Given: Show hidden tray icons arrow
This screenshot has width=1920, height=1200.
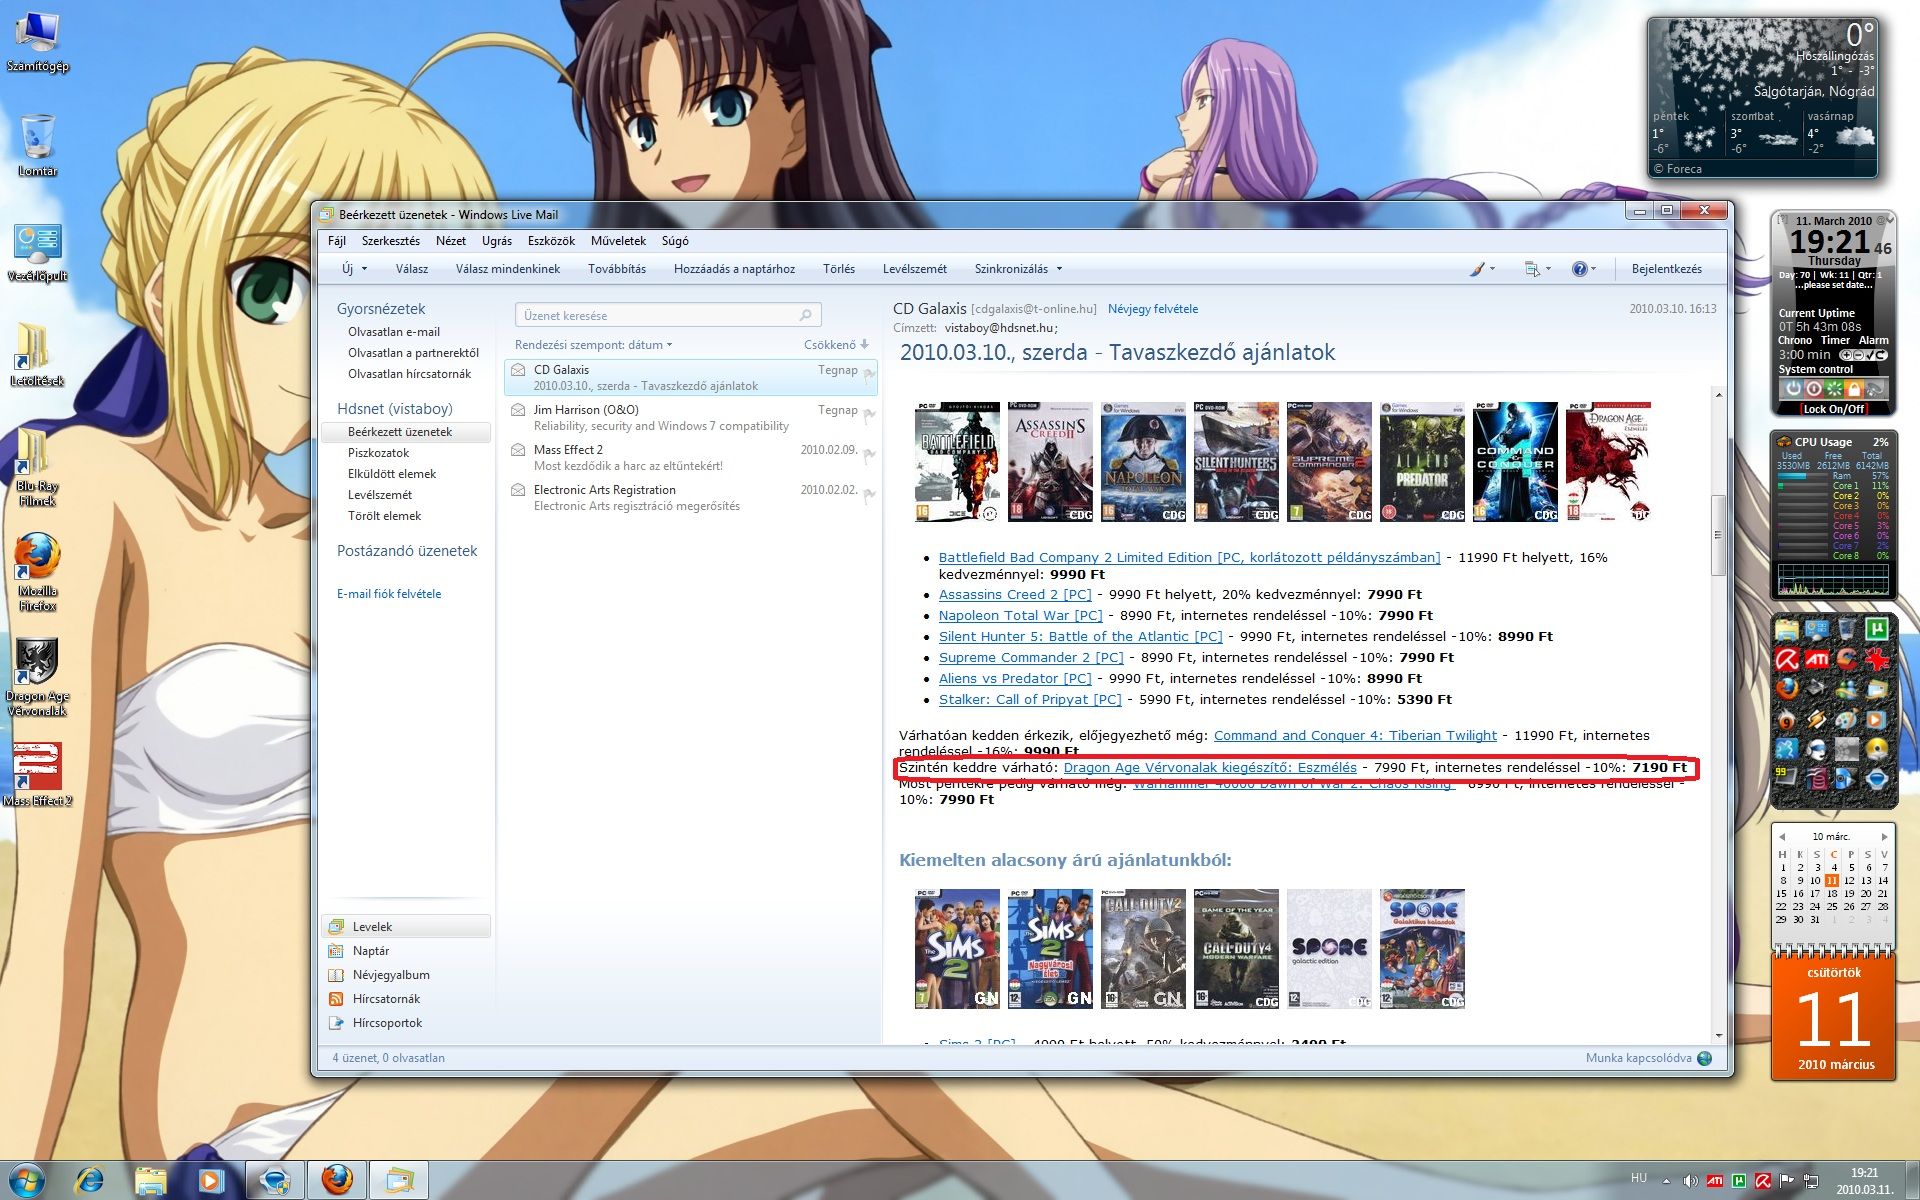Looking at the screenshot, I should click(x=1667, y=1180).
